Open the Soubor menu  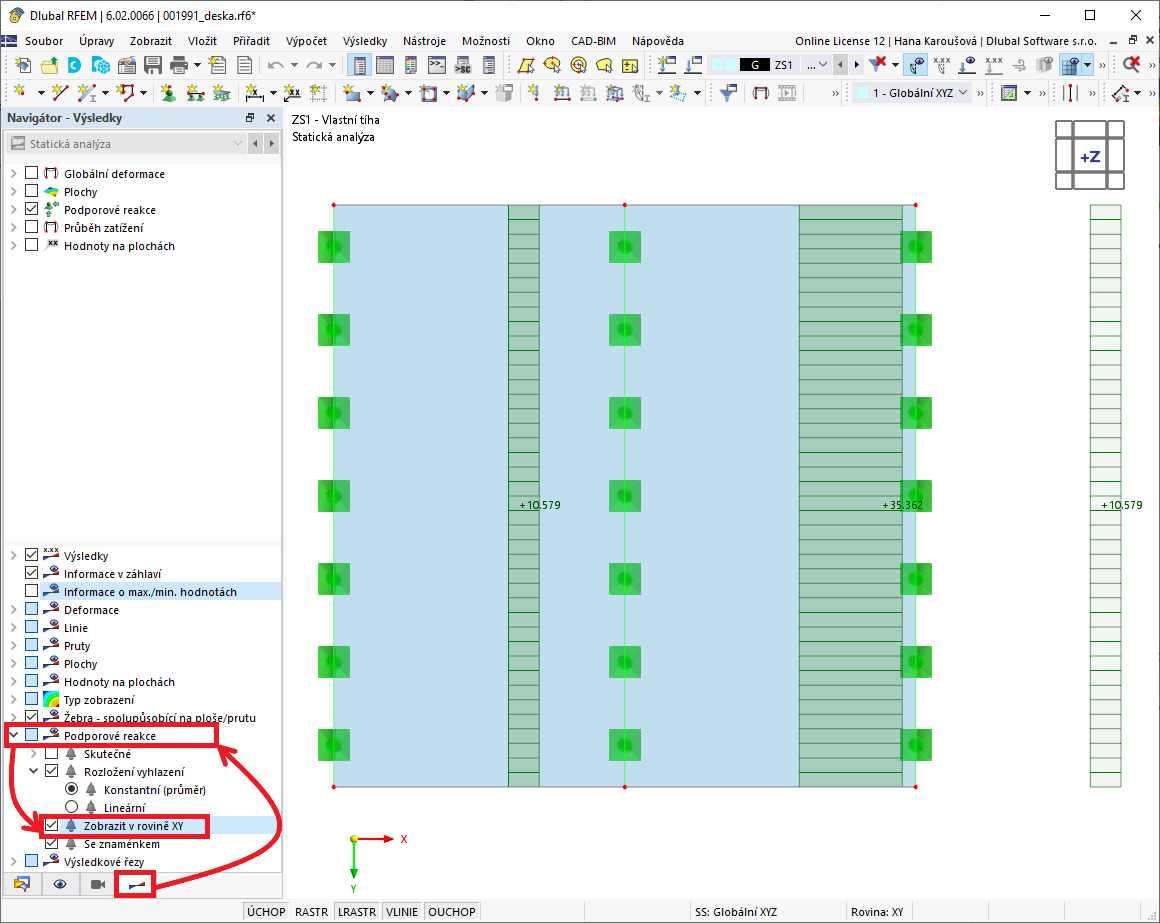pyautogui.click(x=44, y=41)
